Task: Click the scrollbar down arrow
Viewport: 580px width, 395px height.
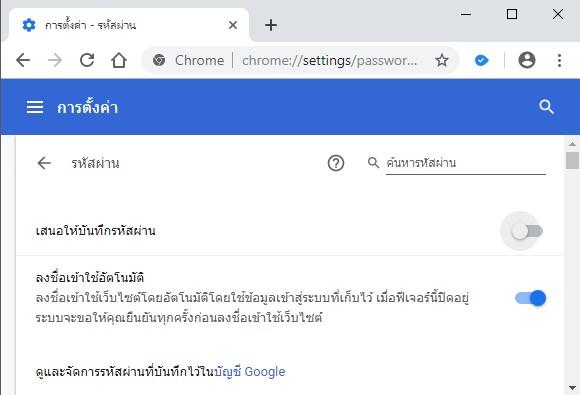Action: pyautogui.click(x=572, y=388)
